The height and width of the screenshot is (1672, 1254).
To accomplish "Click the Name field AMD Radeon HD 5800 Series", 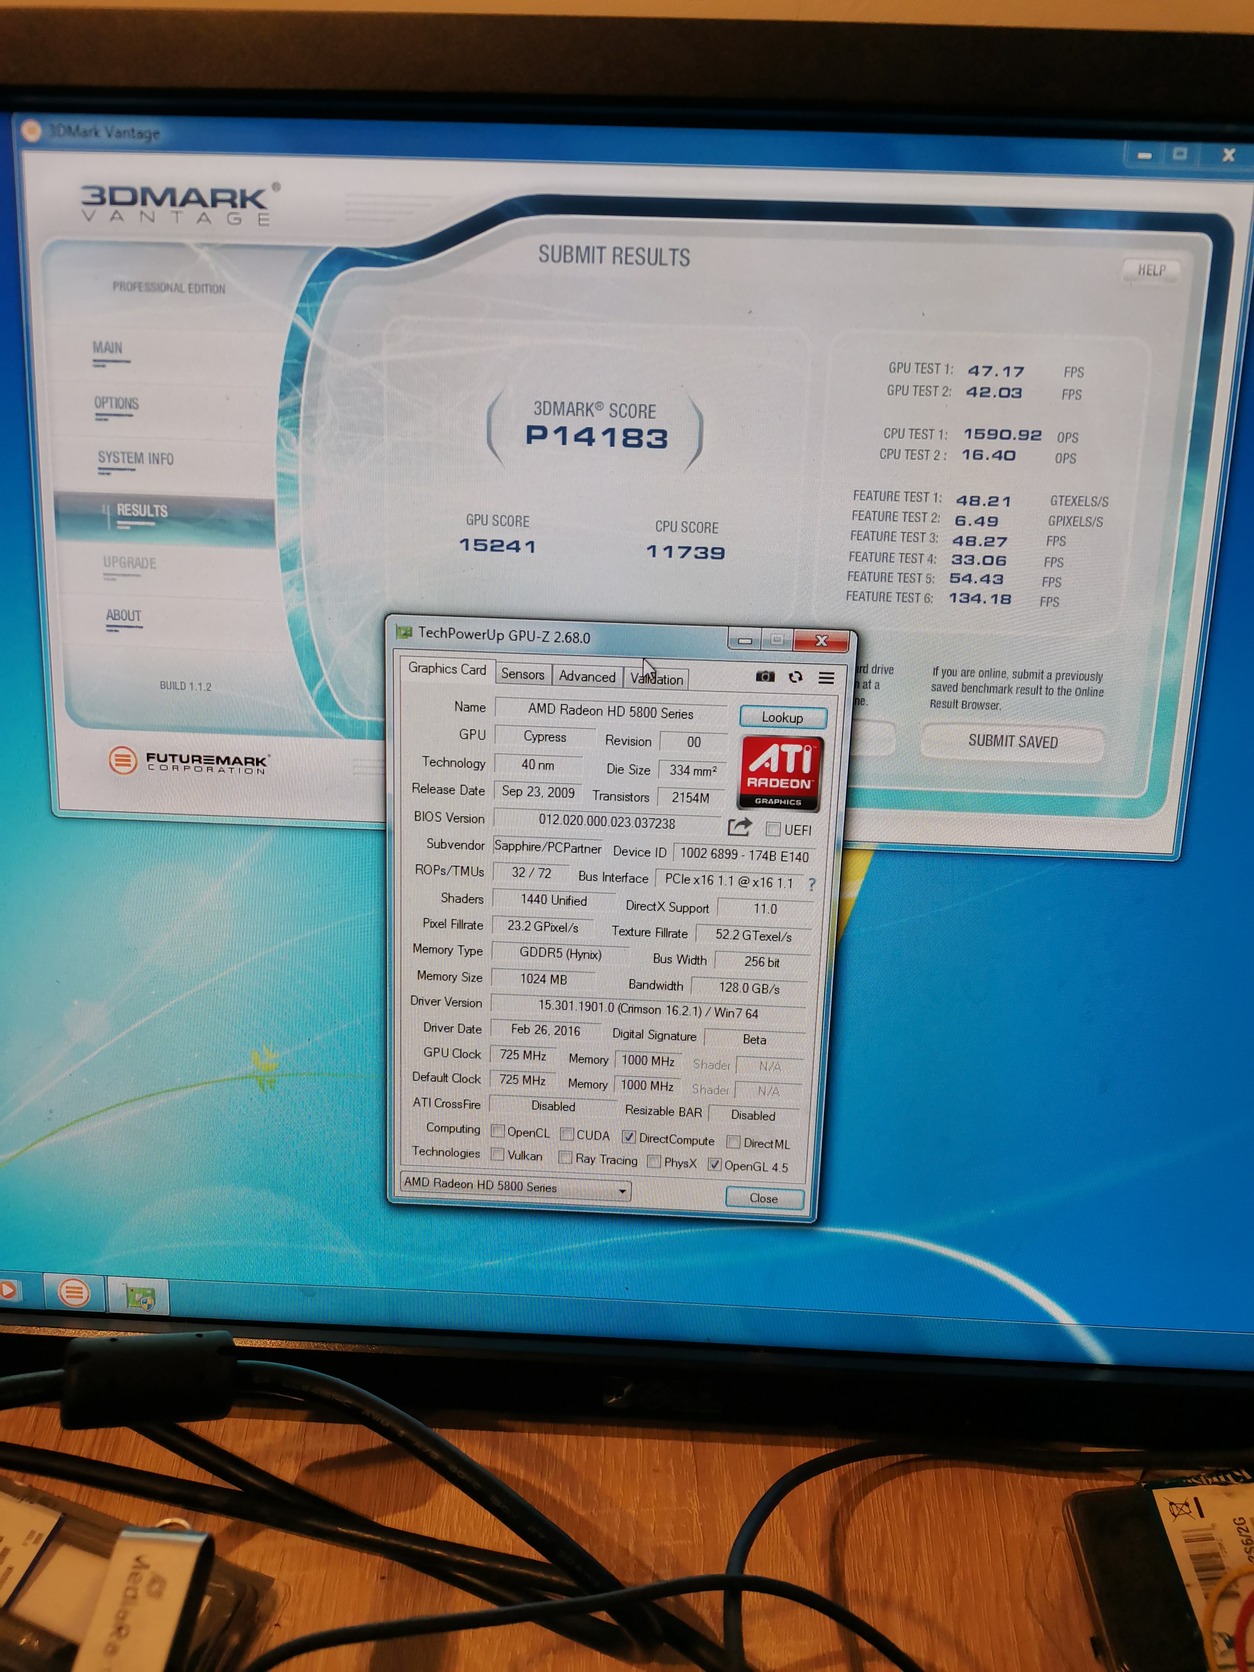I will click(x=611, y=711).
